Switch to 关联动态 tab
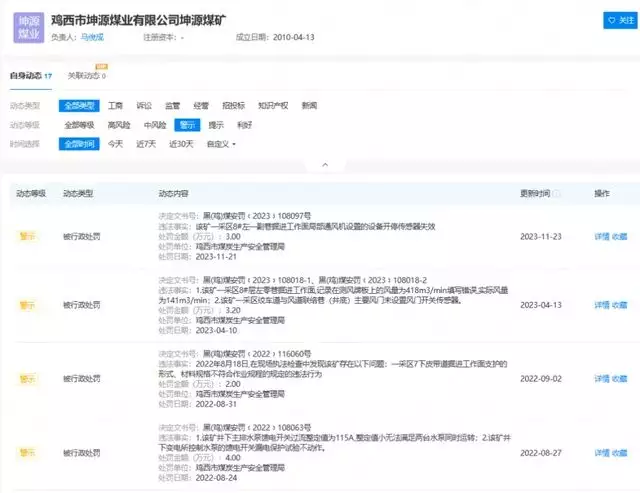 click(87, 76)
